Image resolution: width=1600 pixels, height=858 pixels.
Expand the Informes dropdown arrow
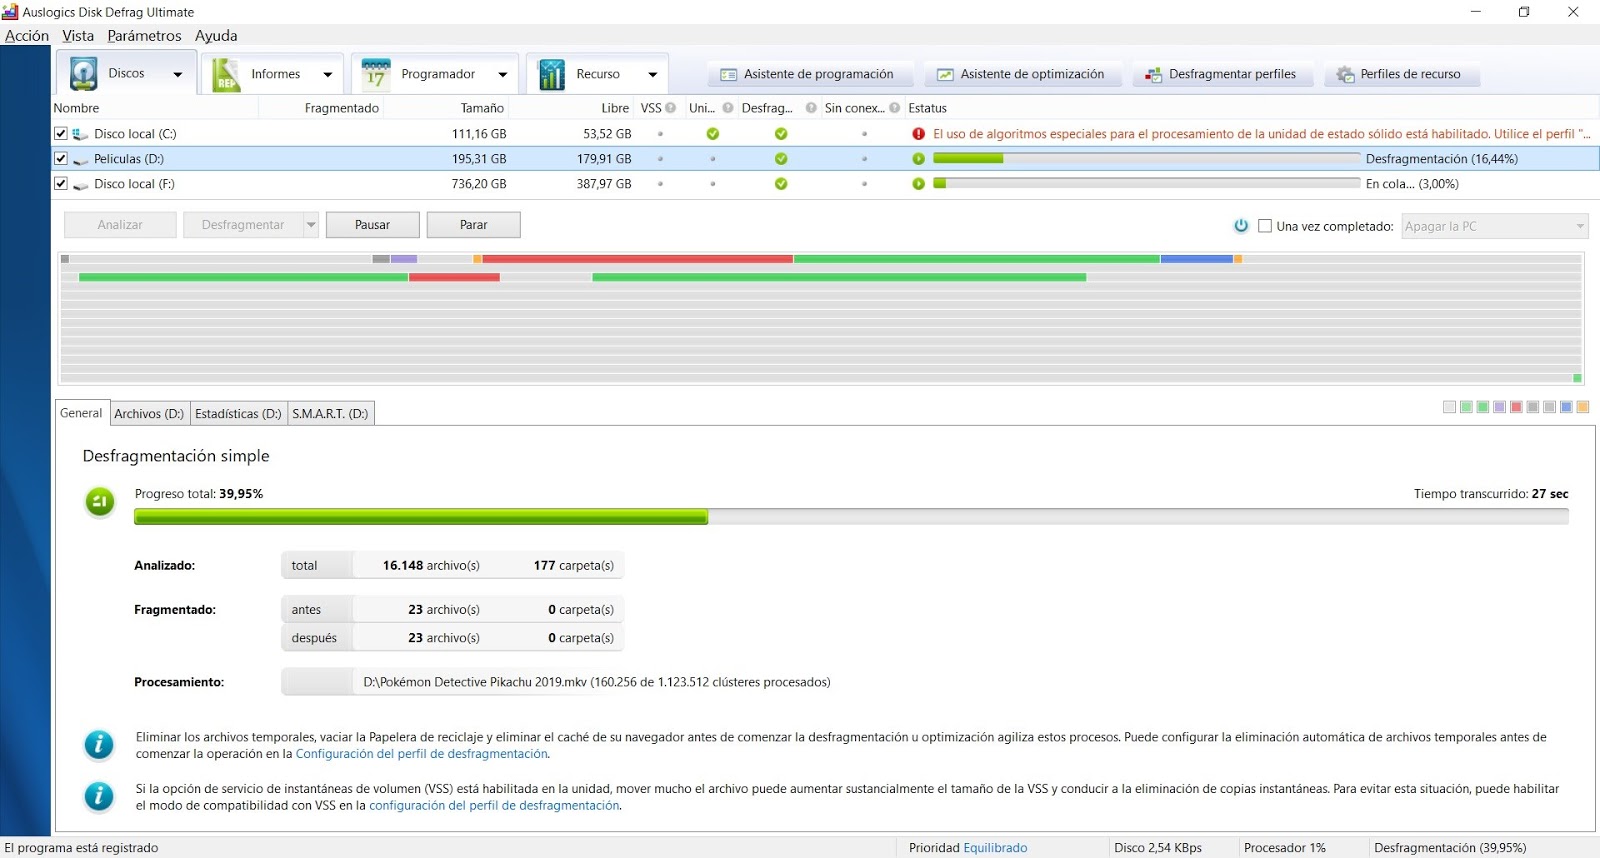tap(327, 74)
